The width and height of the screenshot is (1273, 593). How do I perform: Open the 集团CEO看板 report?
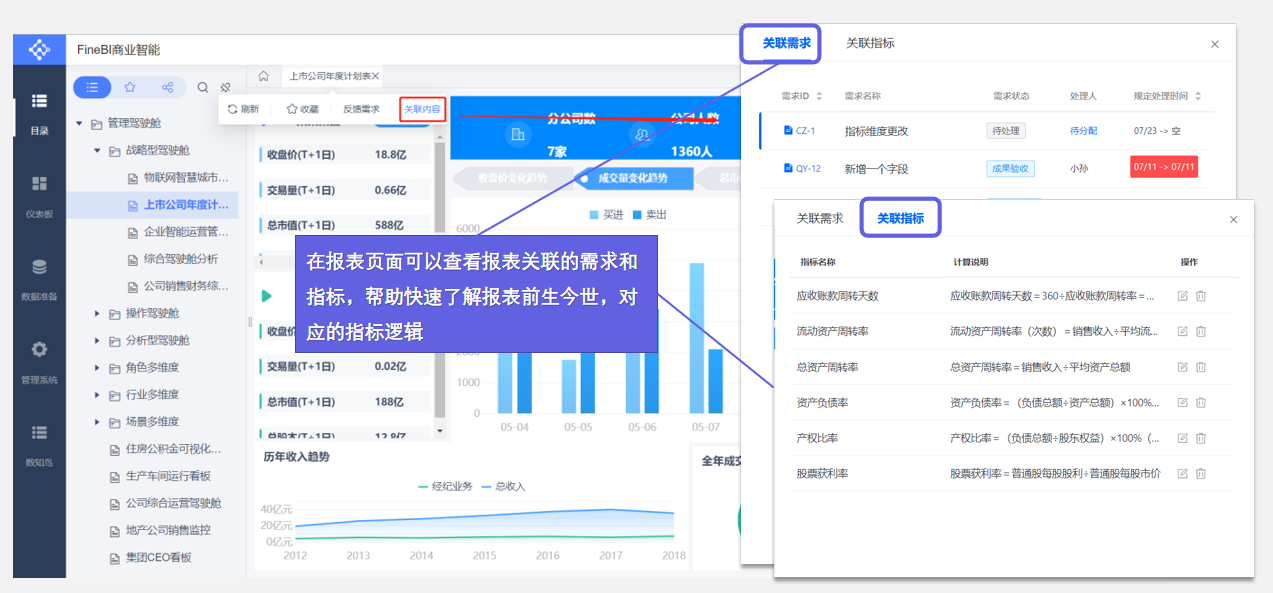(150, 557)
